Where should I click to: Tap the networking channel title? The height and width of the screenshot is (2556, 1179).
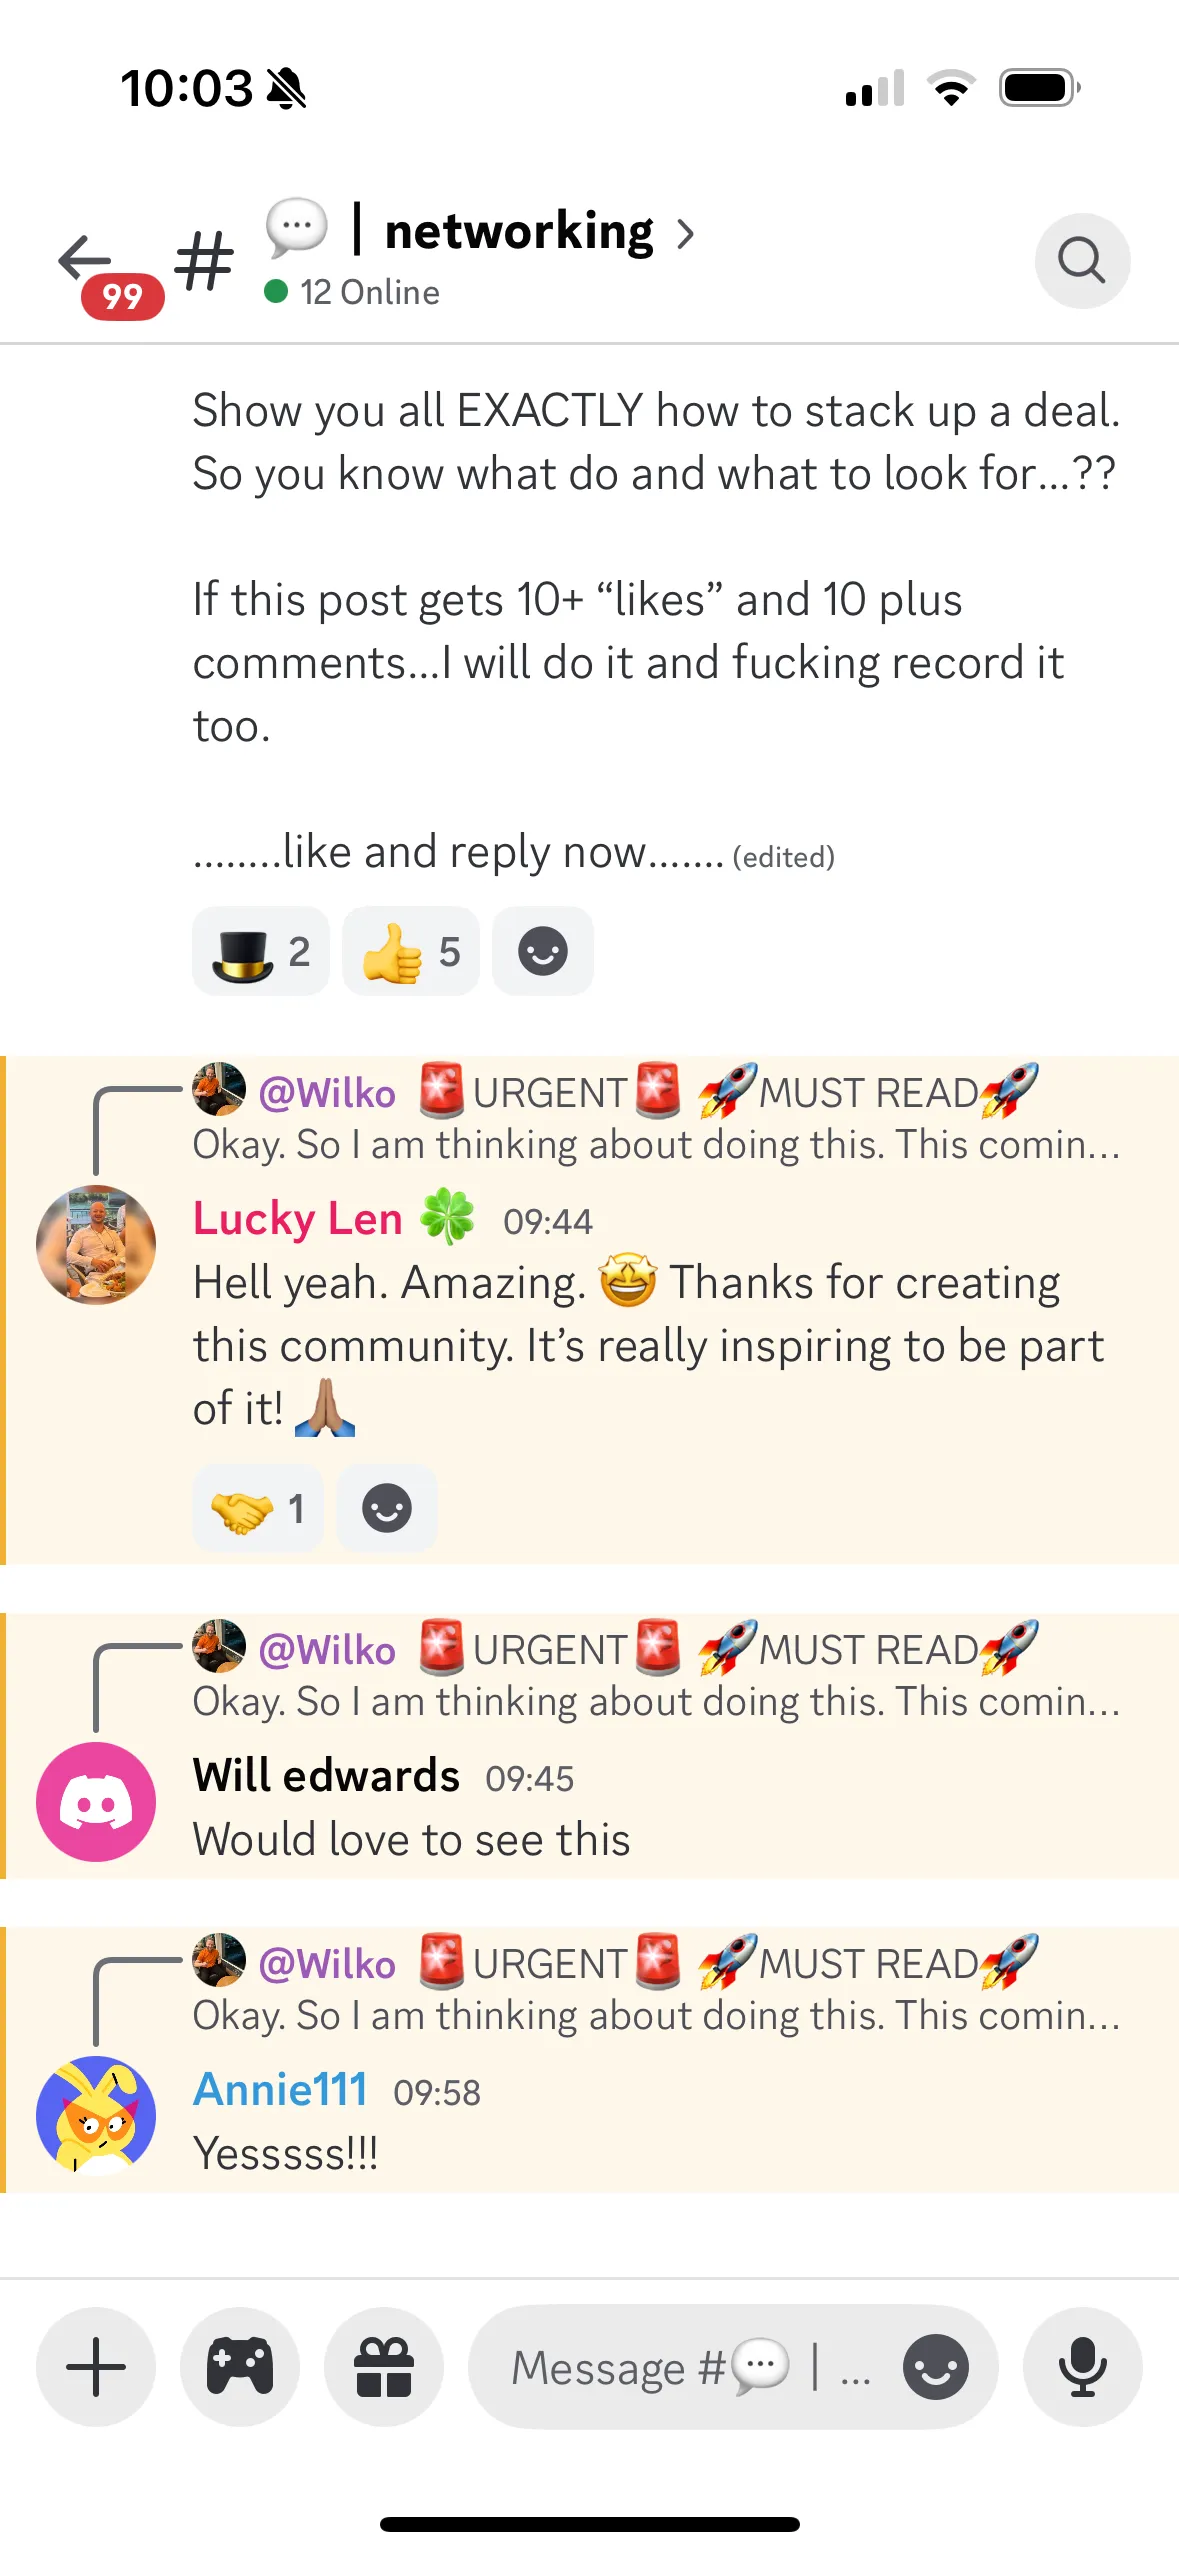[519, 231]
